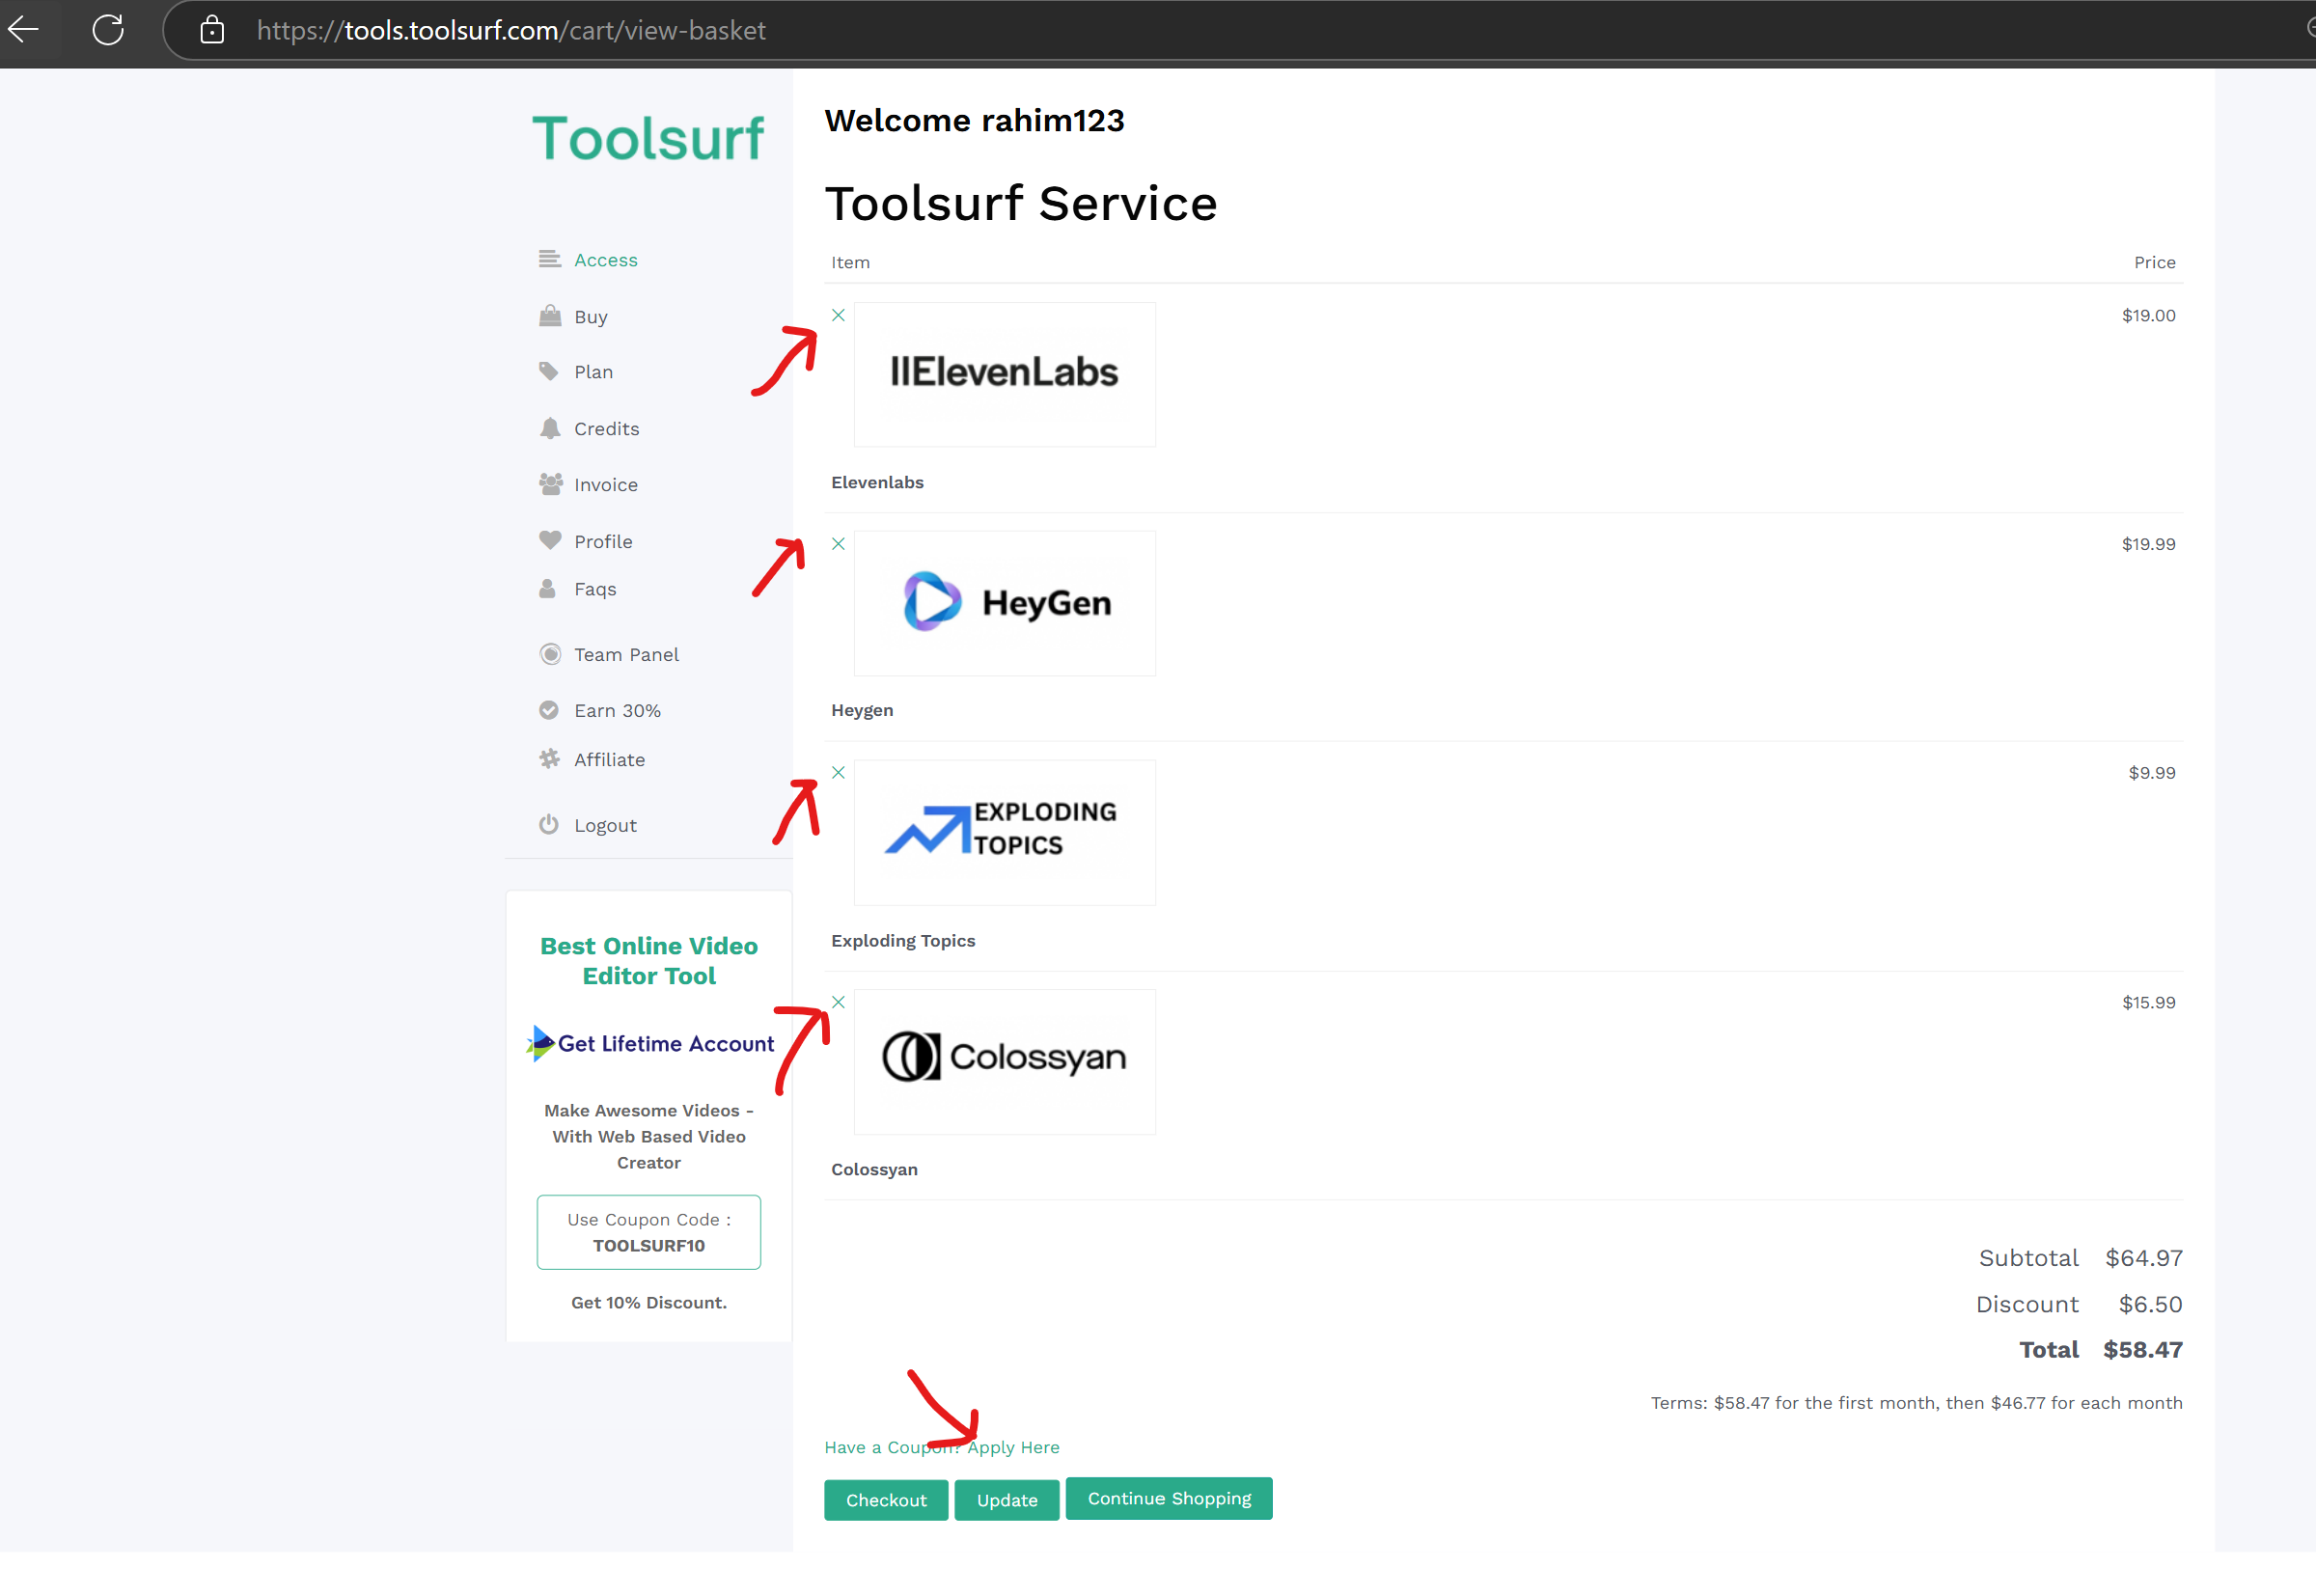
Task: Click the lock site info icon
Action: tap(212, 30)
